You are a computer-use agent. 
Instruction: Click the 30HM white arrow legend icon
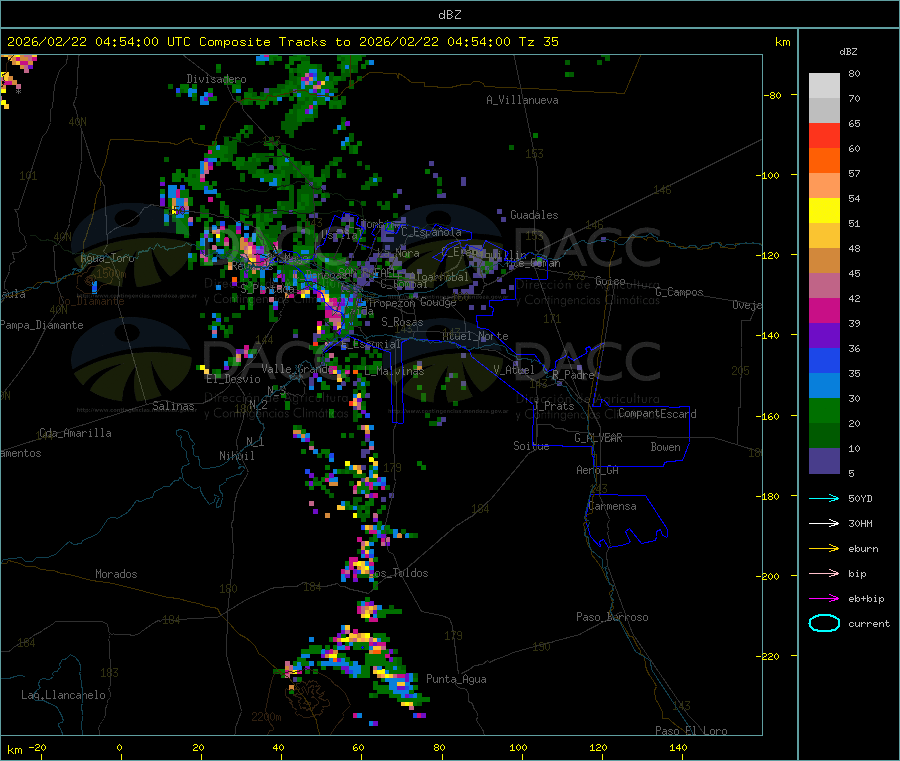[x=824, y=523]
